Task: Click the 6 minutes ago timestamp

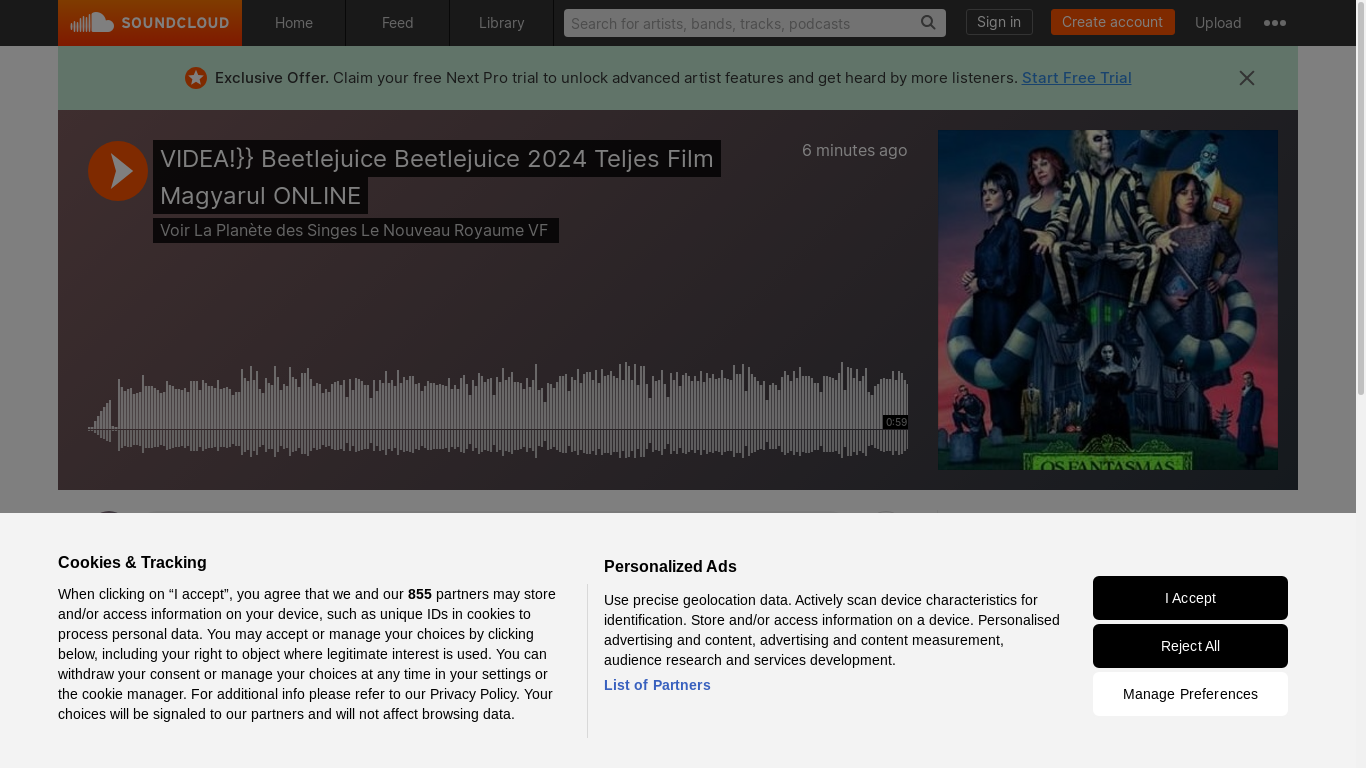Action: 855,150
